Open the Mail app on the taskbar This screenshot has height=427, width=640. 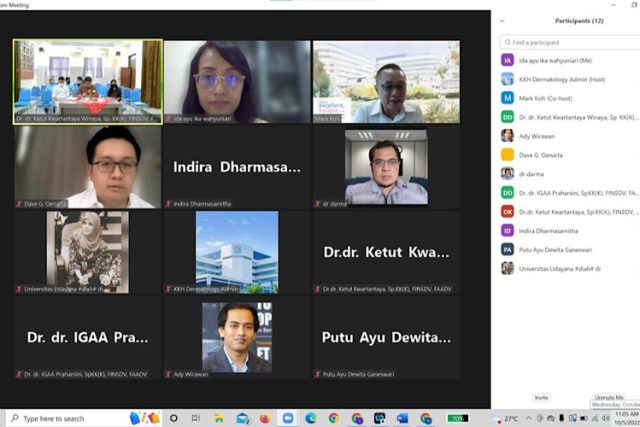tap(242, 418)
